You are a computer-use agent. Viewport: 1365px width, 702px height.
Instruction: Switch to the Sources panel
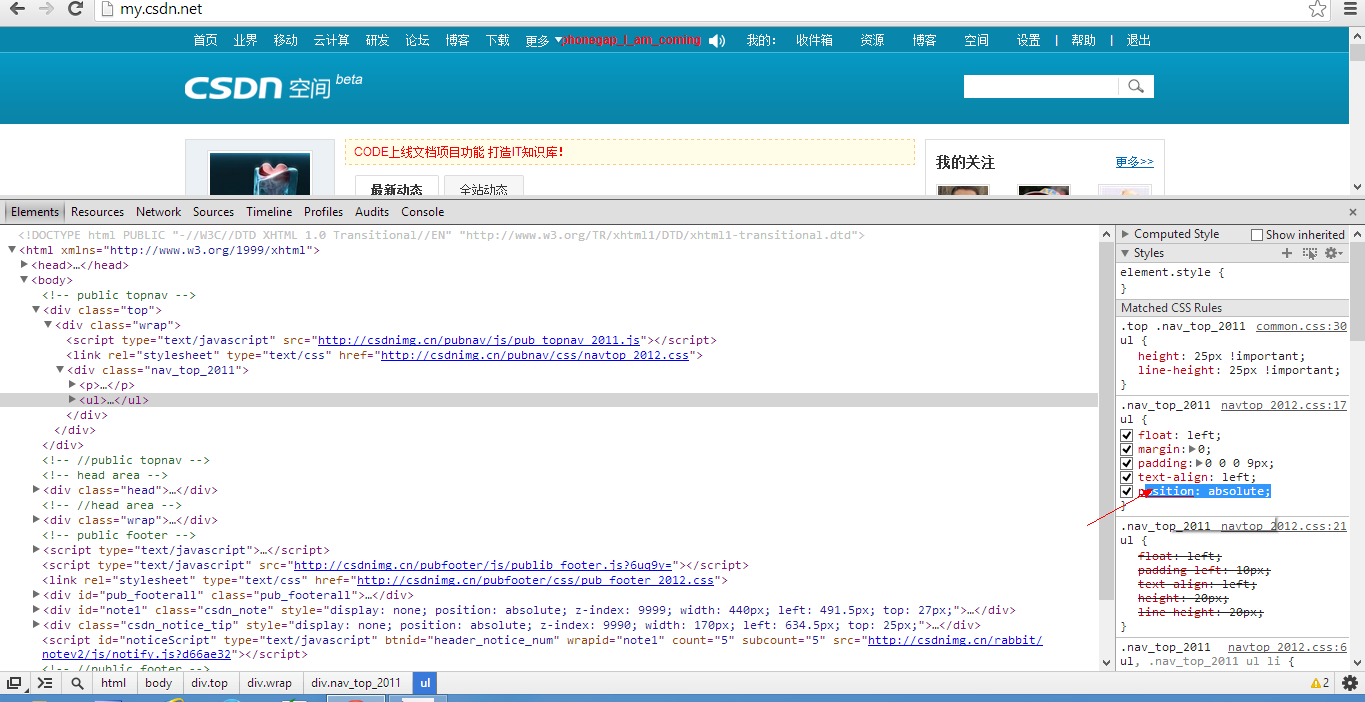(213, 212)
